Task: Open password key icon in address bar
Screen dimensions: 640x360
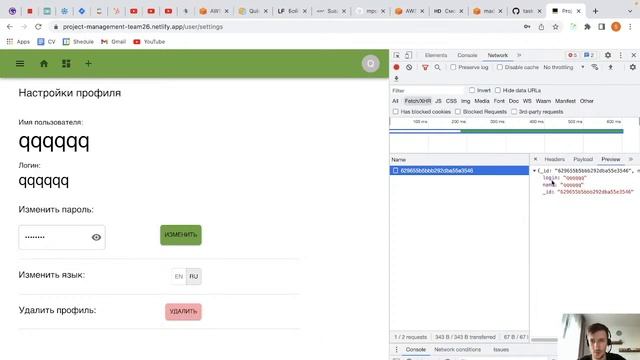Action: point(527,27)
